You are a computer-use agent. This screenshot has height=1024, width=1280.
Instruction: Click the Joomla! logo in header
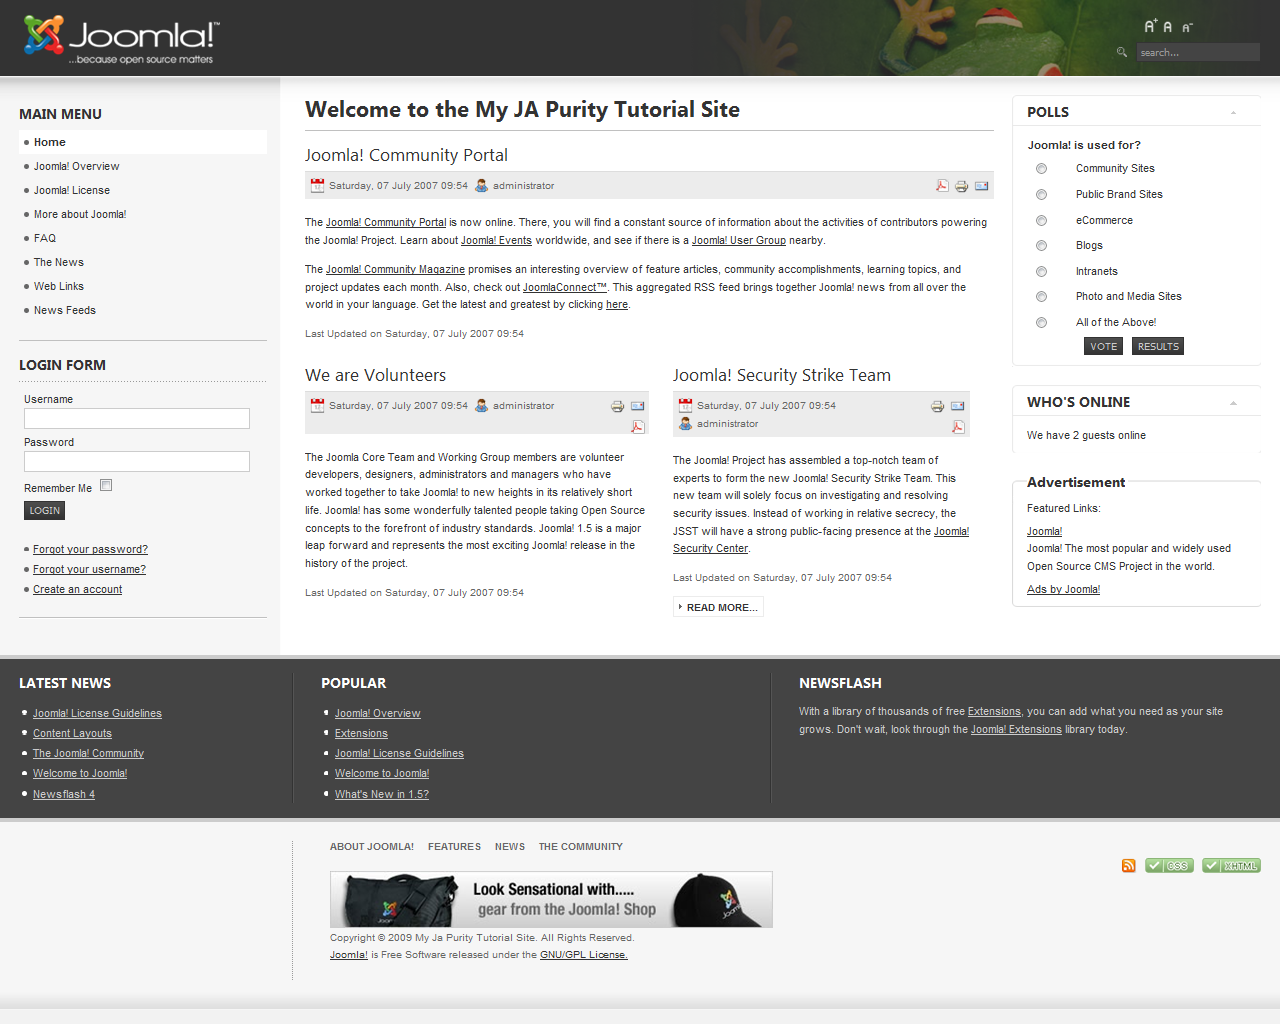(120, 40)
